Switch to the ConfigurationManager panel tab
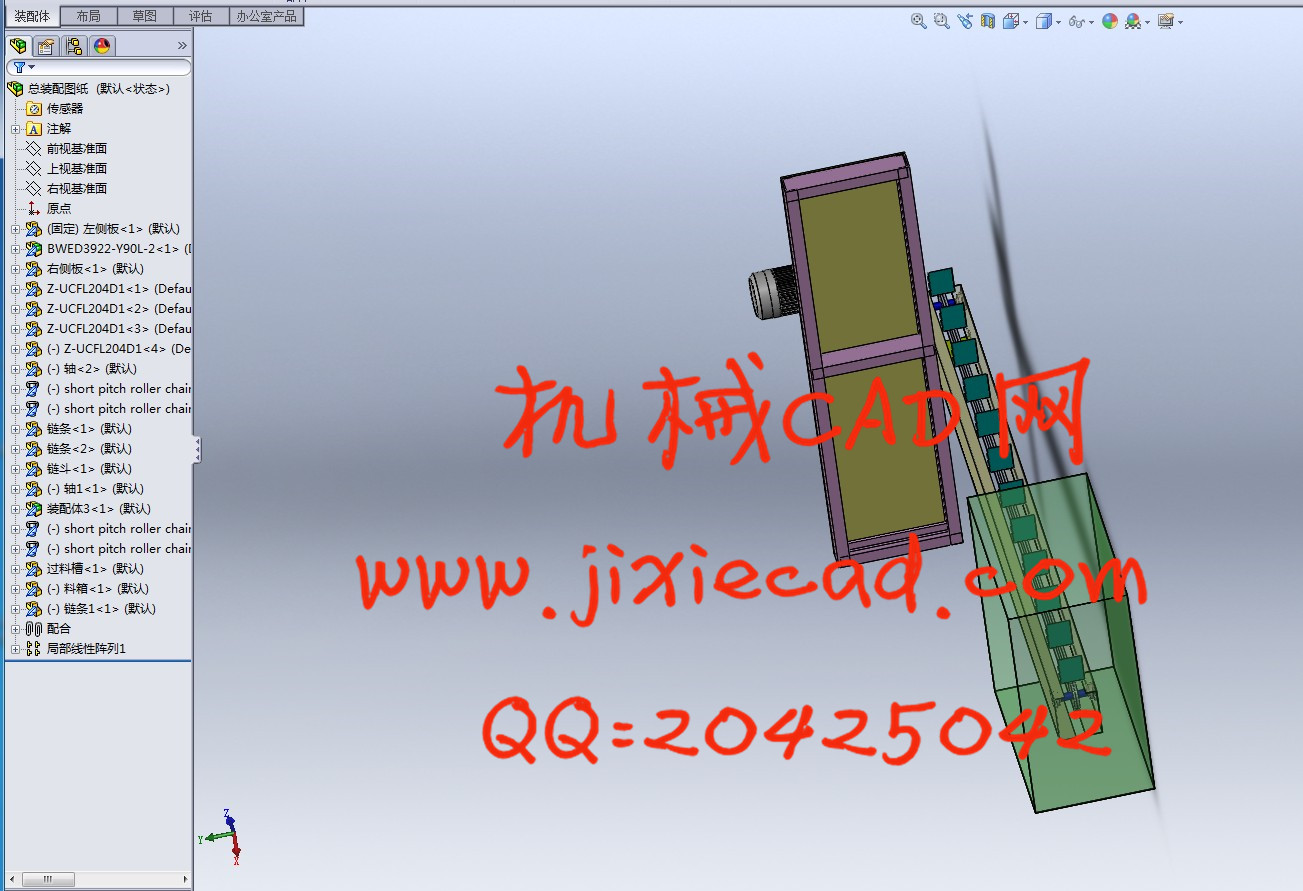This screenshot has width=1303, height=891. pos(74,46)
